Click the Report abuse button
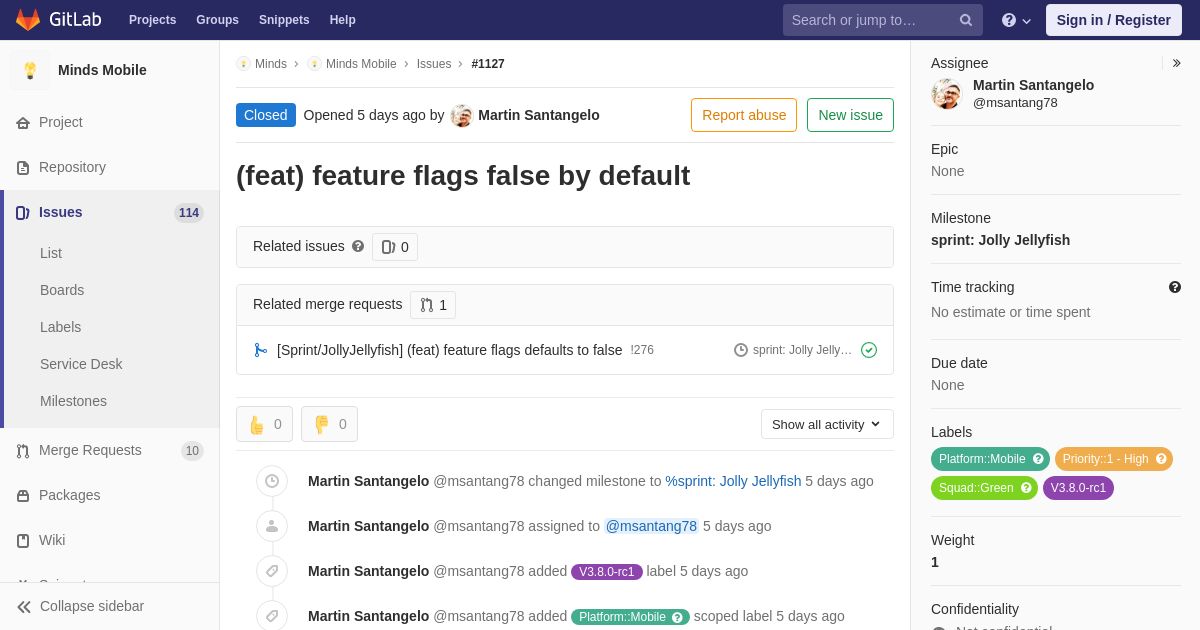Image resolution: width=1200 pixels, height=630 pixels. (x=744, y=115)
